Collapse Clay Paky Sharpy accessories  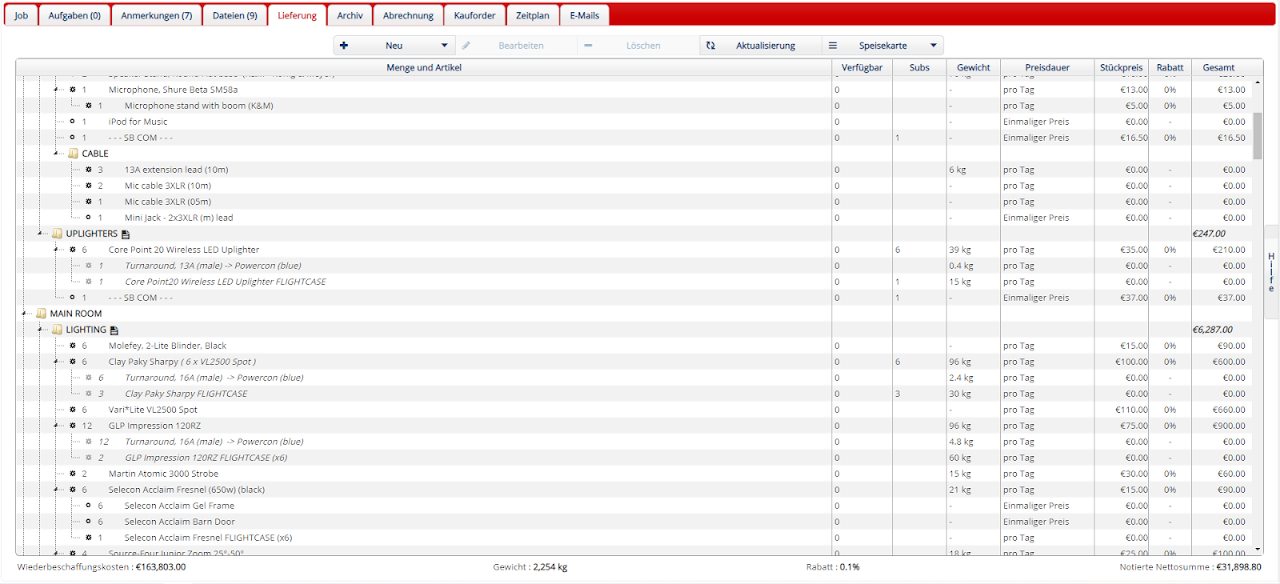56,362
